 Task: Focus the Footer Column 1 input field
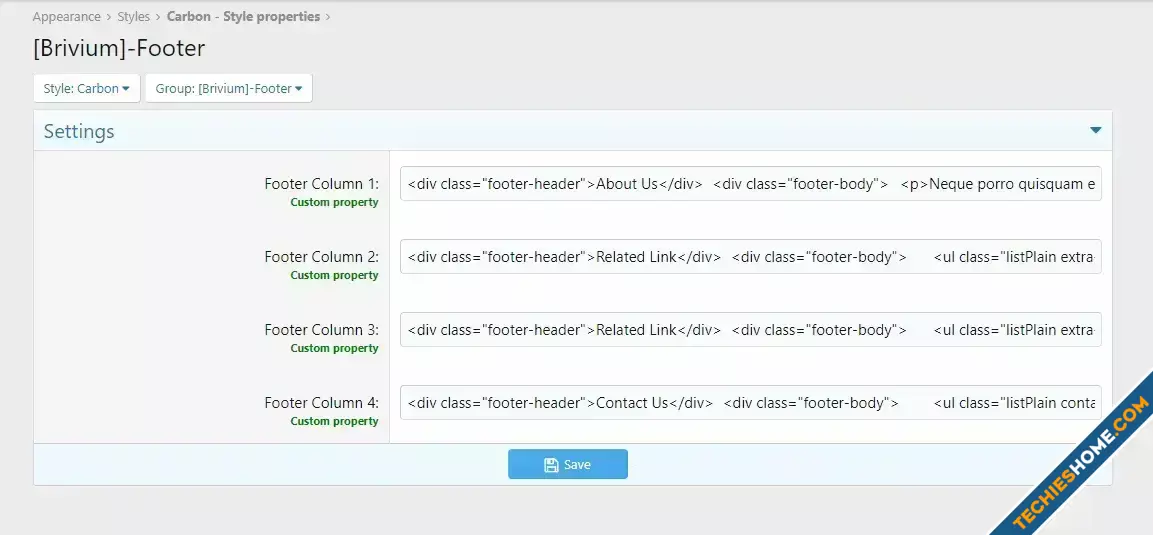tap(751, 184)
